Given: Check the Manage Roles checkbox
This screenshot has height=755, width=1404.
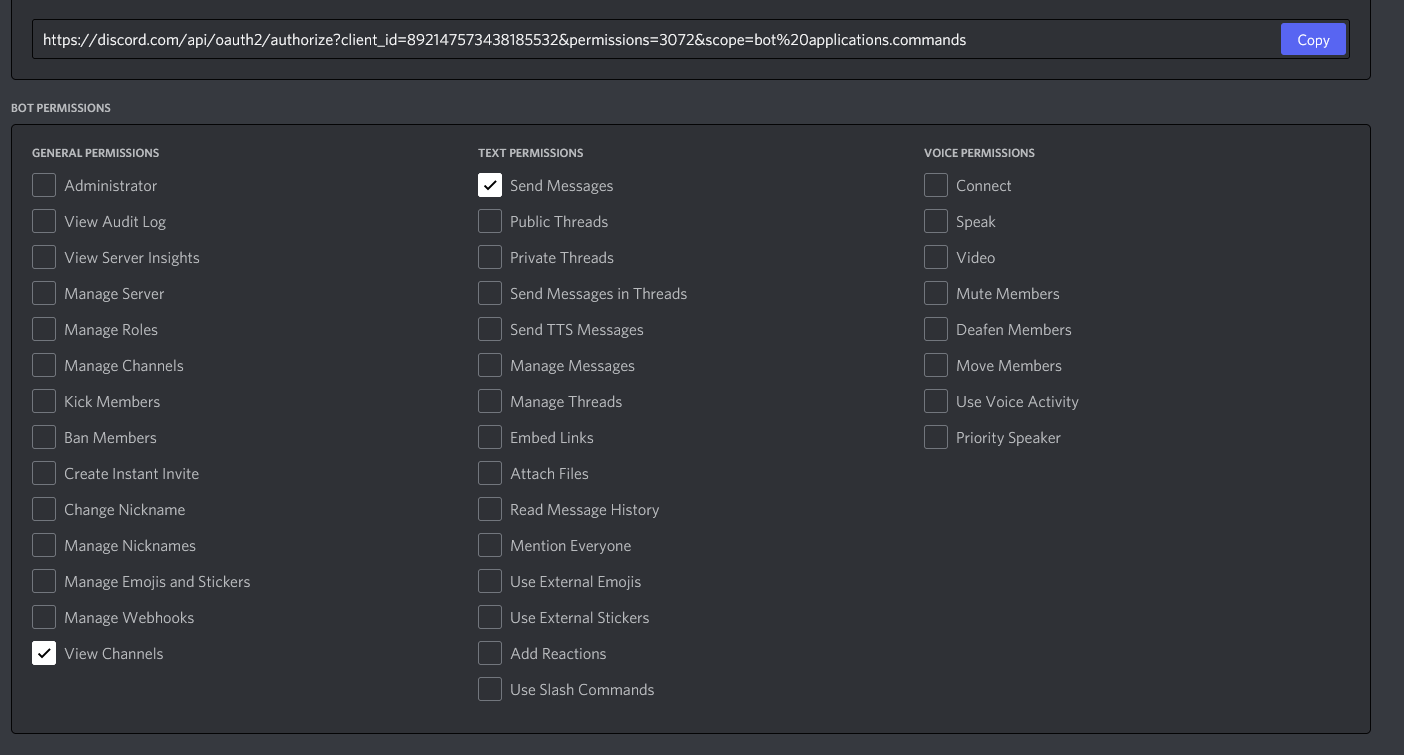Looking at the screenshot, I should tap(44, 329).
